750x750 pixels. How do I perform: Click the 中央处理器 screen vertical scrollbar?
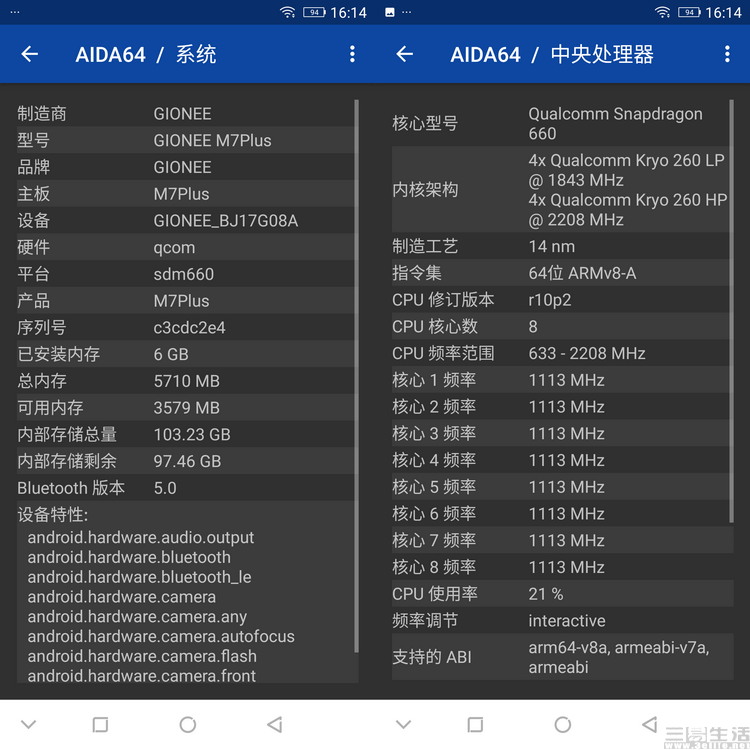click(731, 311)
